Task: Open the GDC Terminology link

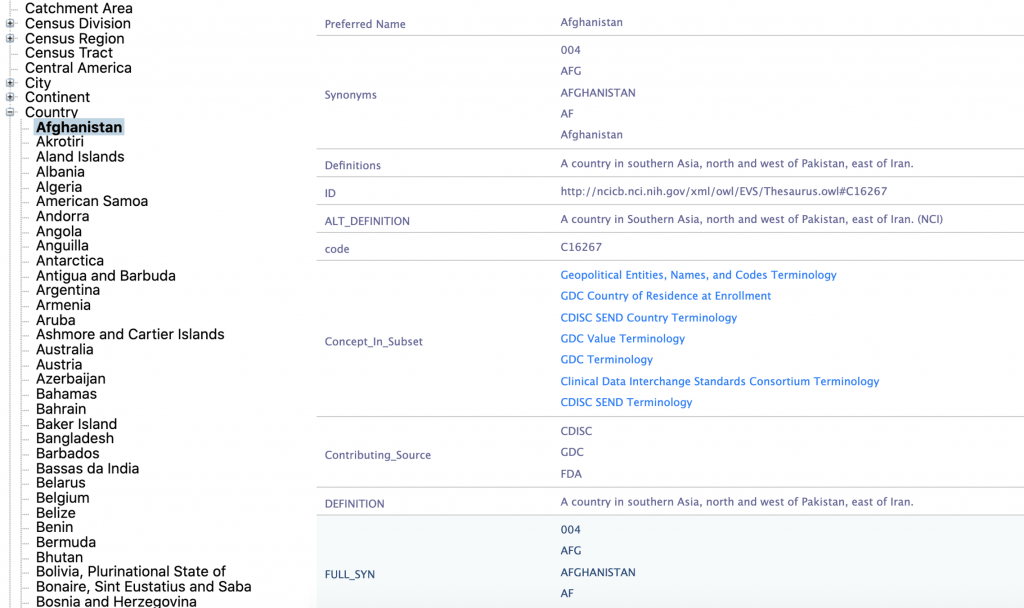Action: [607, 359]
